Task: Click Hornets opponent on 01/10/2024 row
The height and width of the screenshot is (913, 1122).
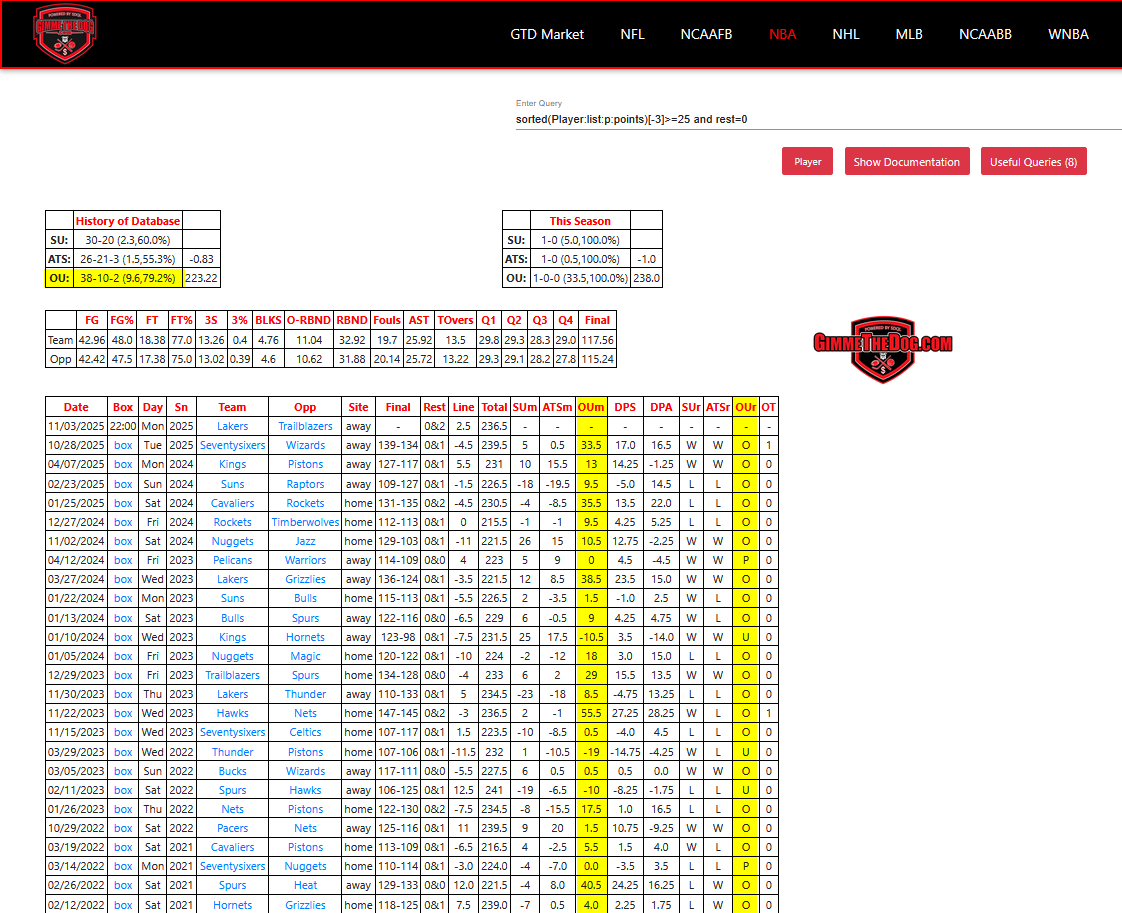Action: pyautogui.click(x=305, y=638)
